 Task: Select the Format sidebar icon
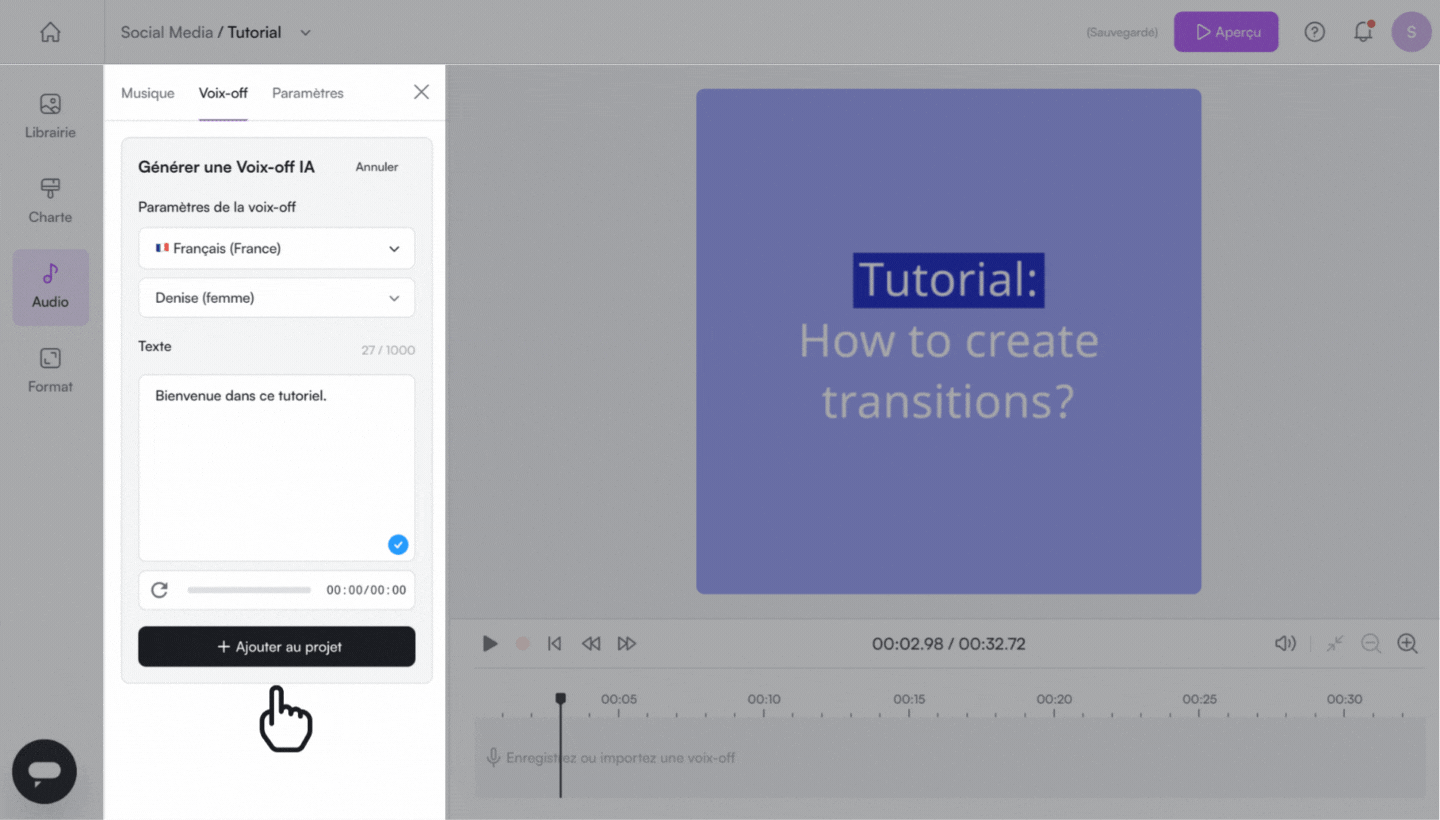tap(50, 370)
